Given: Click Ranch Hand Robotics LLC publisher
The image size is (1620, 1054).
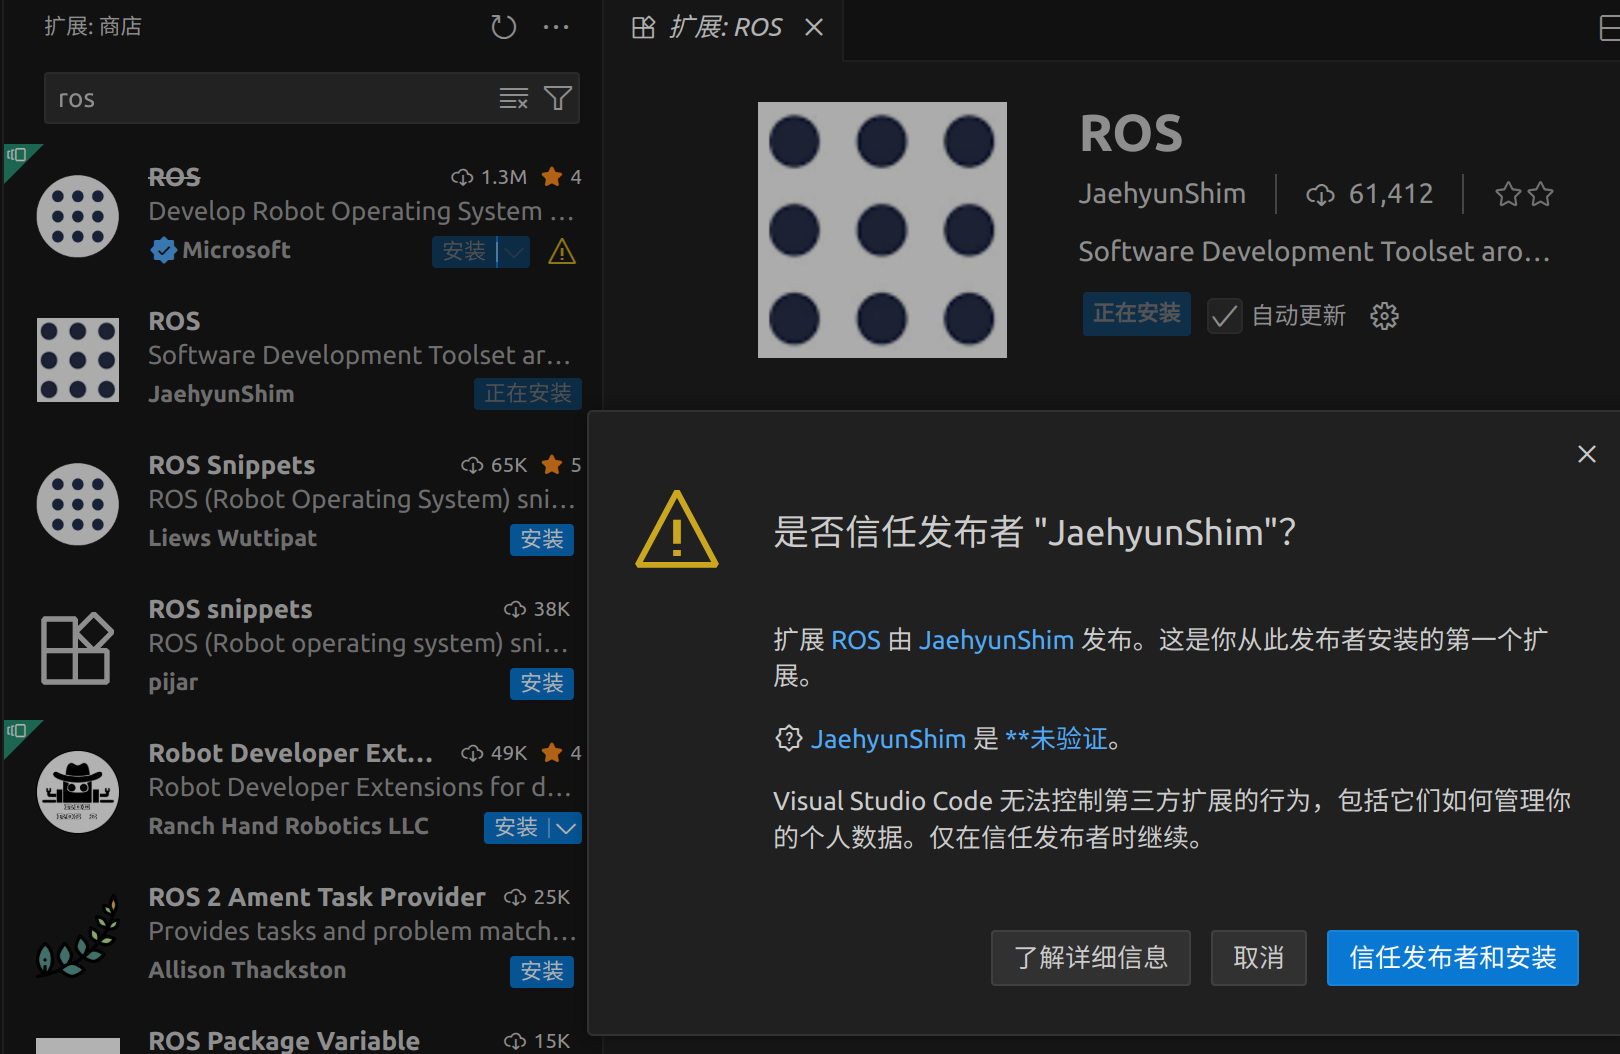Looking at the screenshot, I should (288, 826).
